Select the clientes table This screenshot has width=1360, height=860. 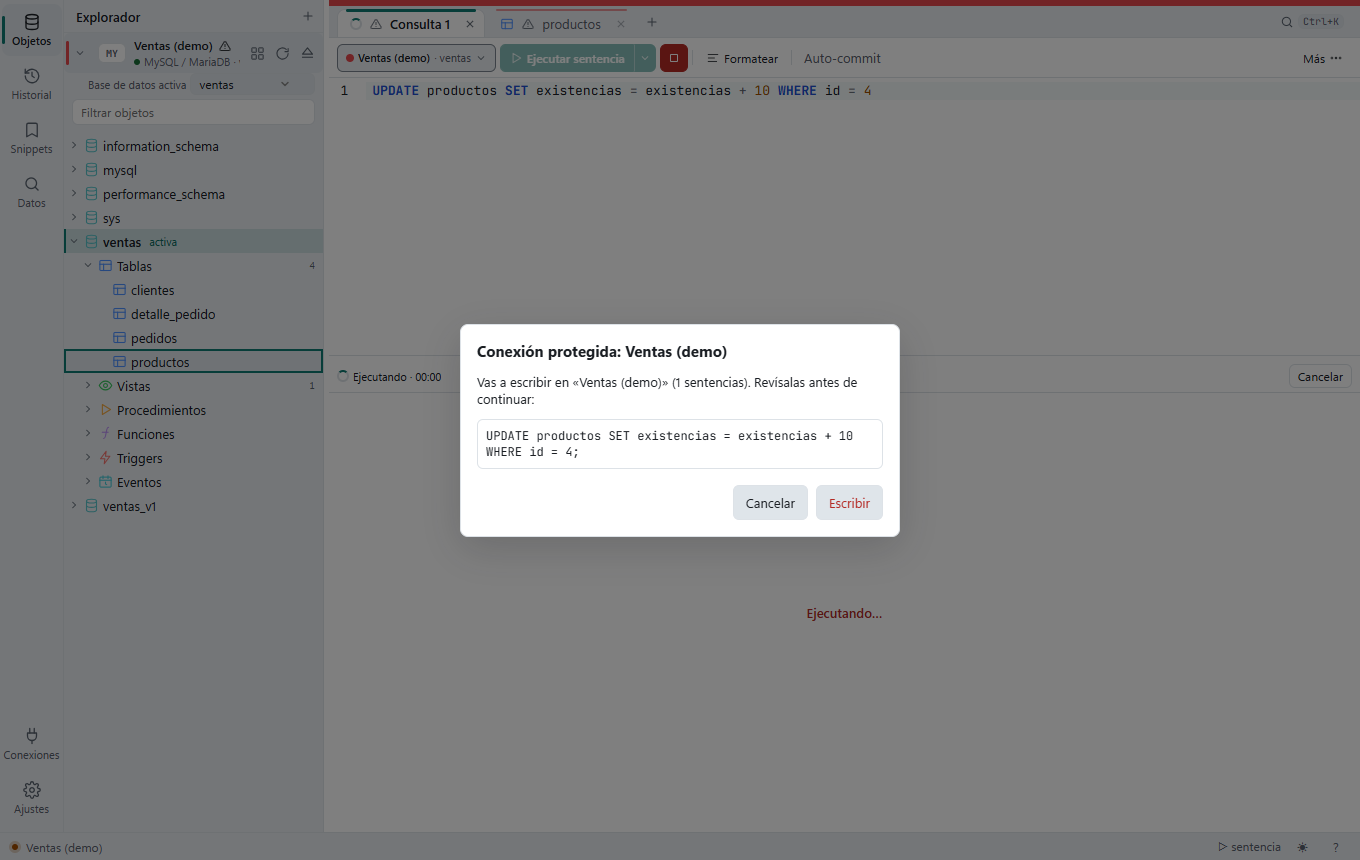click(193, 290)
